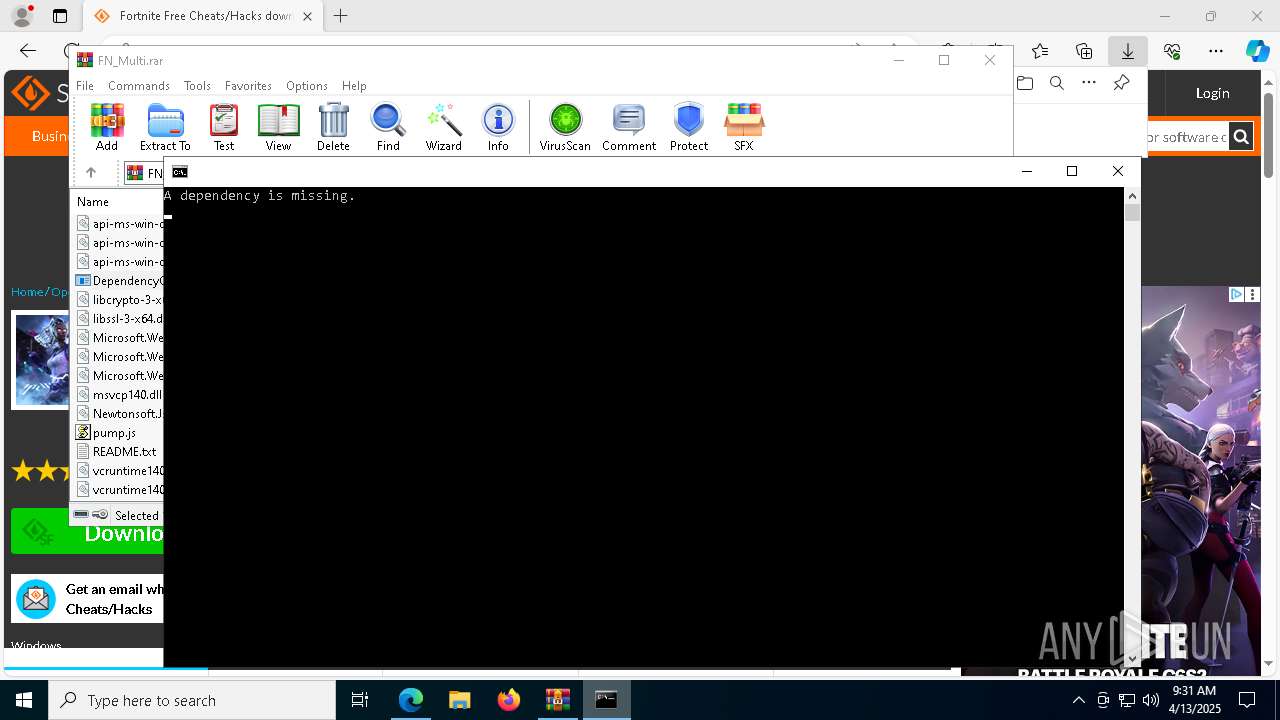Open Edge tab actions menu
The height and width of the screenshot is (720, 1280).
pyautogui.click(x=60, y=16)
